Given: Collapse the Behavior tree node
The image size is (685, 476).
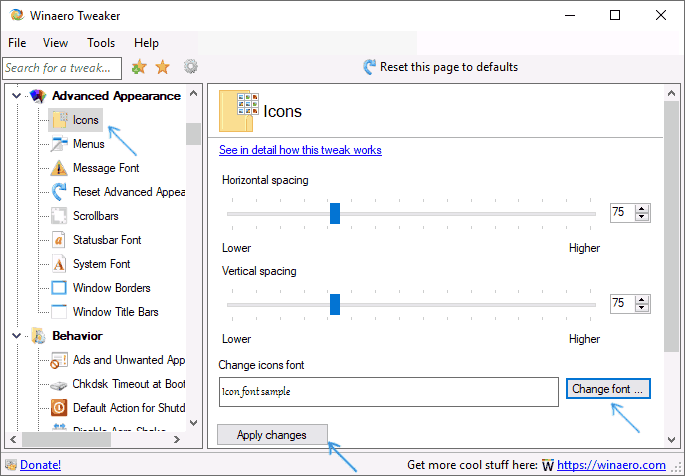Looking at the screenshot, I should (x=17, y=335).
